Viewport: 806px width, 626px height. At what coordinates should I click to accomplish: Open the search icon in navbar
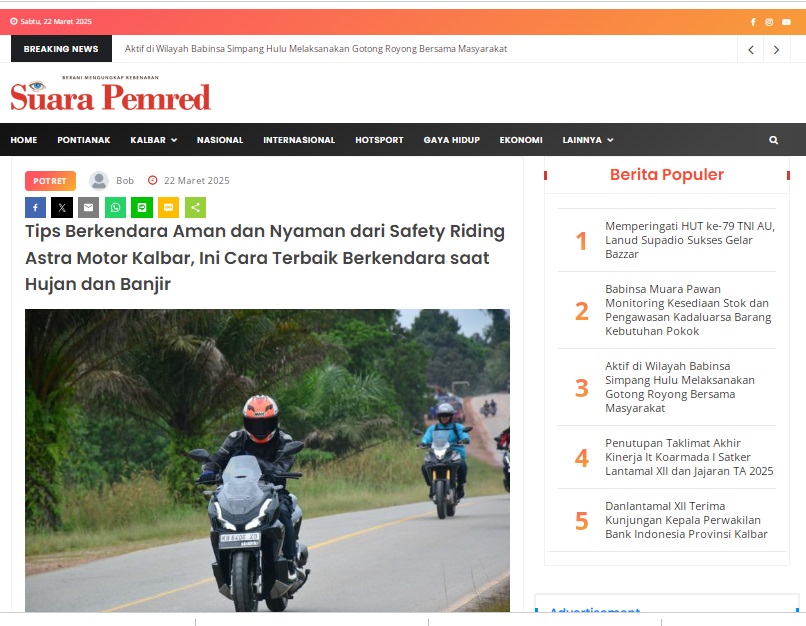pos(773,140)
